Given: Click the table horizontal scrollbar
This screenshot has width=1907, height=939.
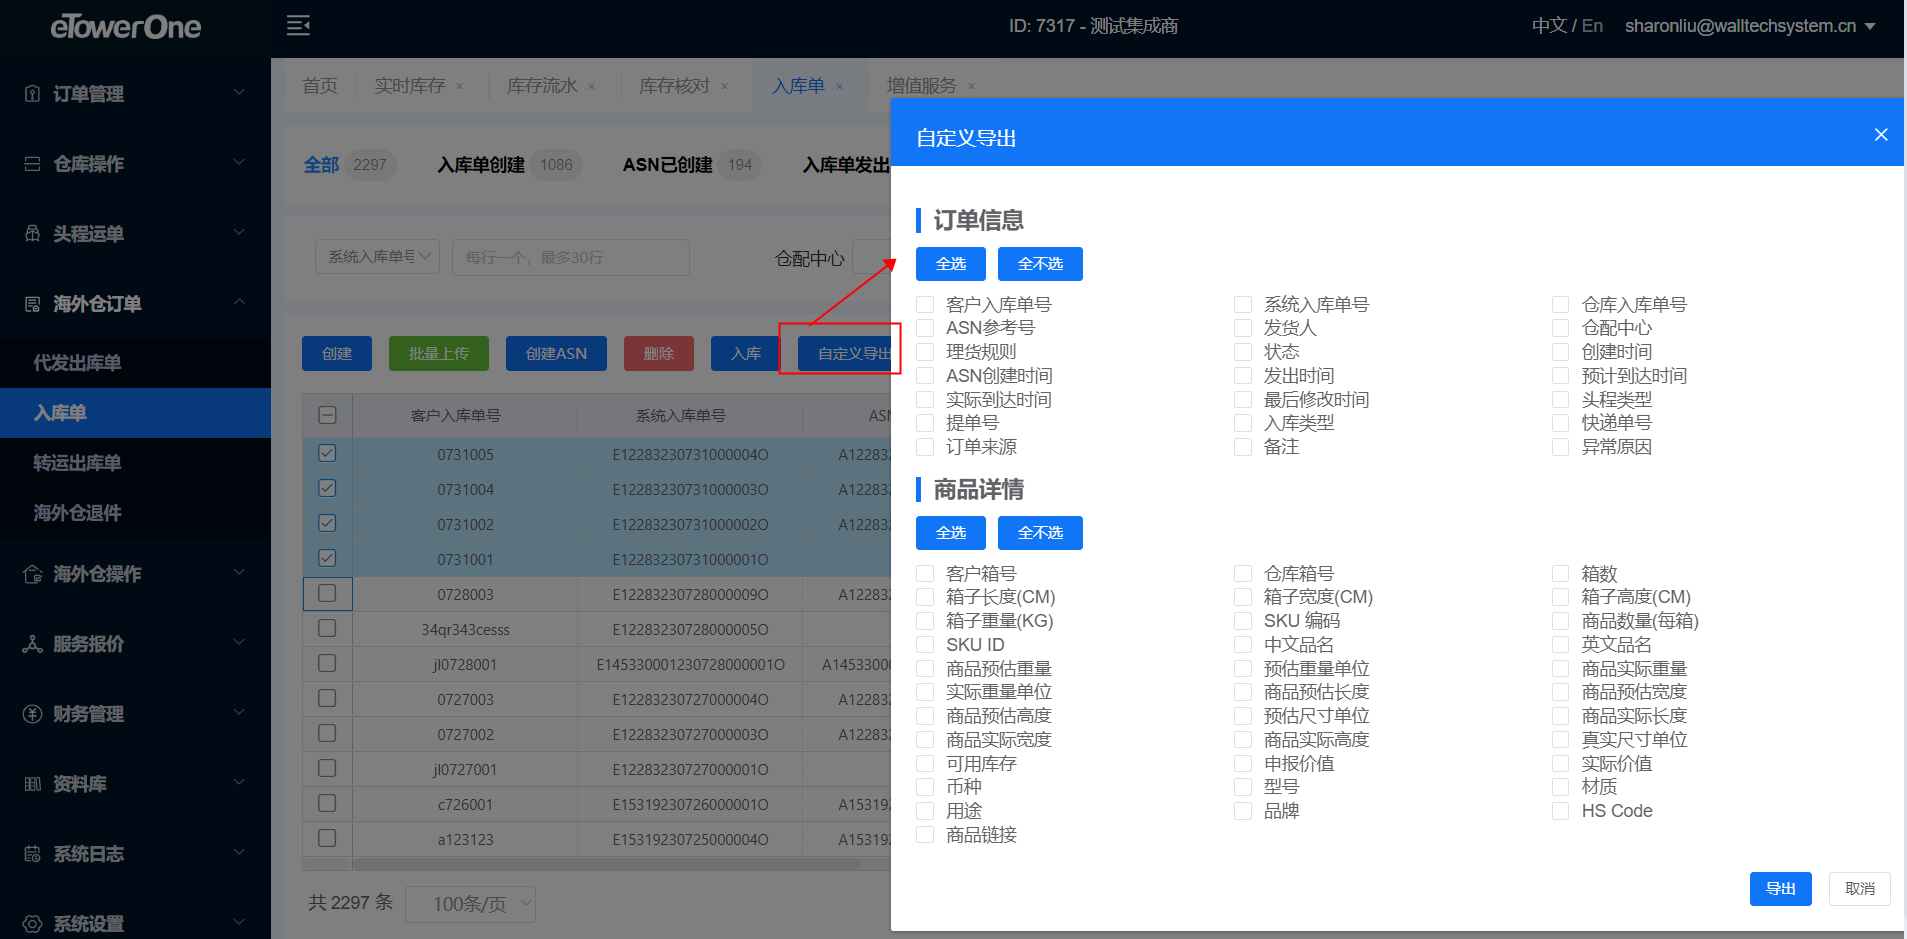Looking at the screenshot, I should 606,864.
